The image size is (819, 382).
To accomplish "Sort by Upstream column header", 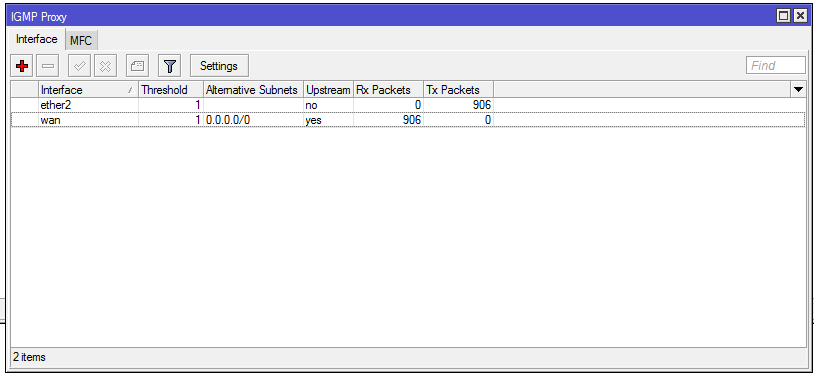I will [x=329, y=90].
